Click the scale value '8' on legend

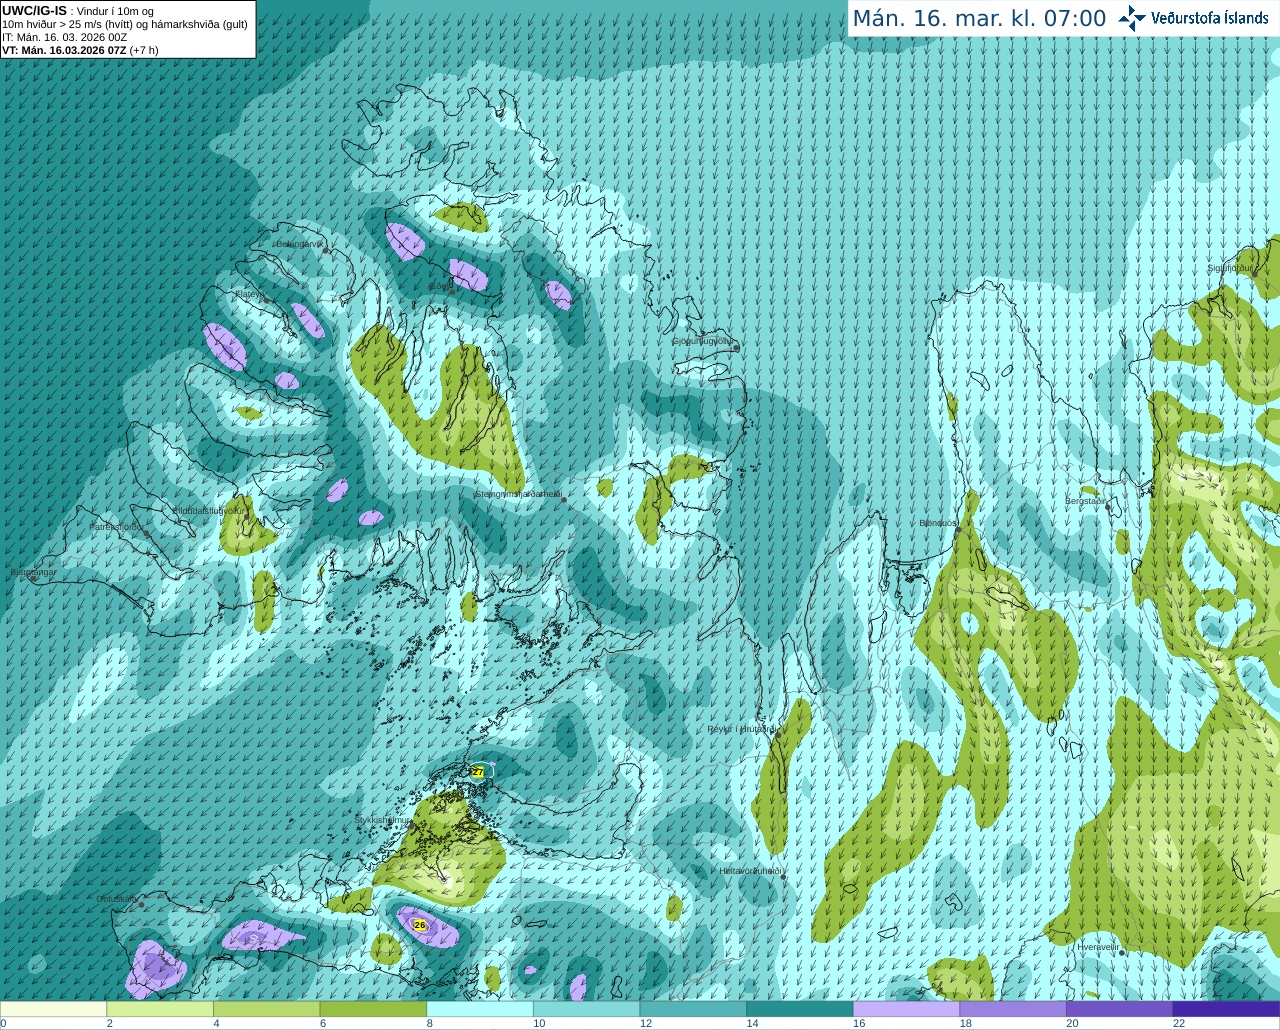click(429, 1023)
